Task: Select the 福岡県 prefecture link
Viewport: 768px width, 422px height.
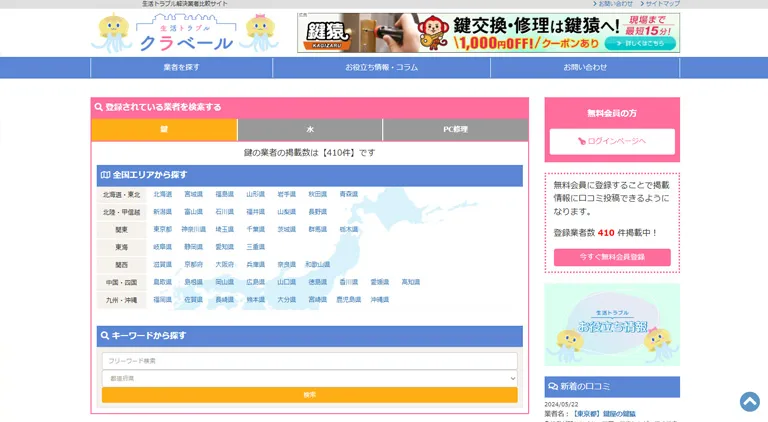Action: tap(163, 300)
